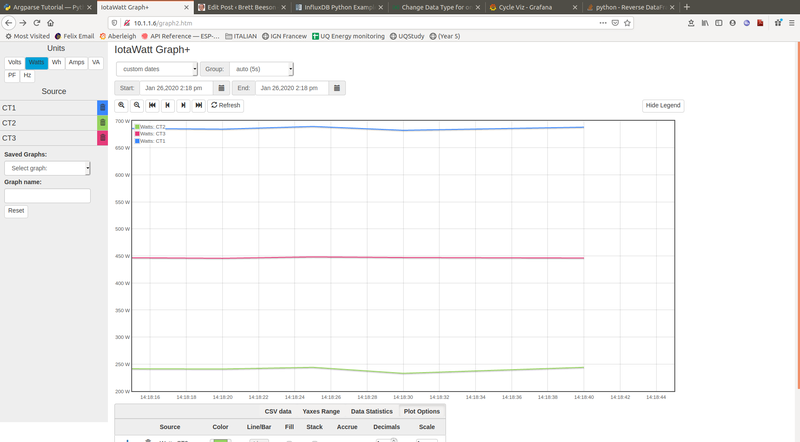Toggle the Firefox sidebar icon
Screen dimensions: 800x442
(718, 23)
